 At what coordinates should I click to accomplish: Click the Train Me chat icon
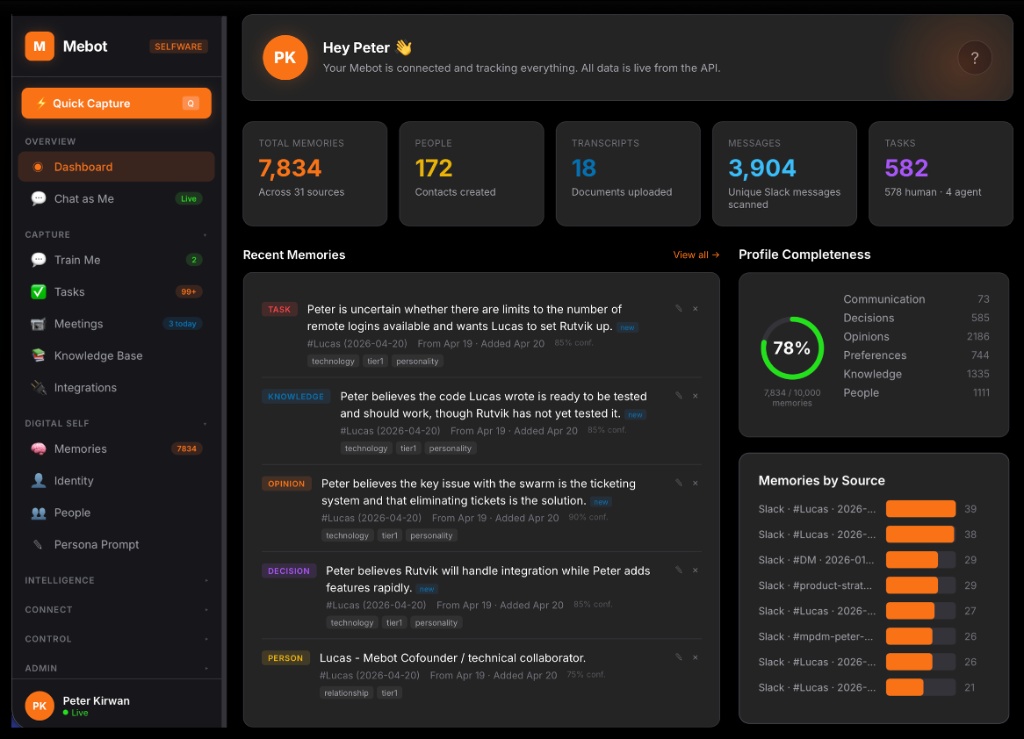pyautogui.click(x=39, y=260)
